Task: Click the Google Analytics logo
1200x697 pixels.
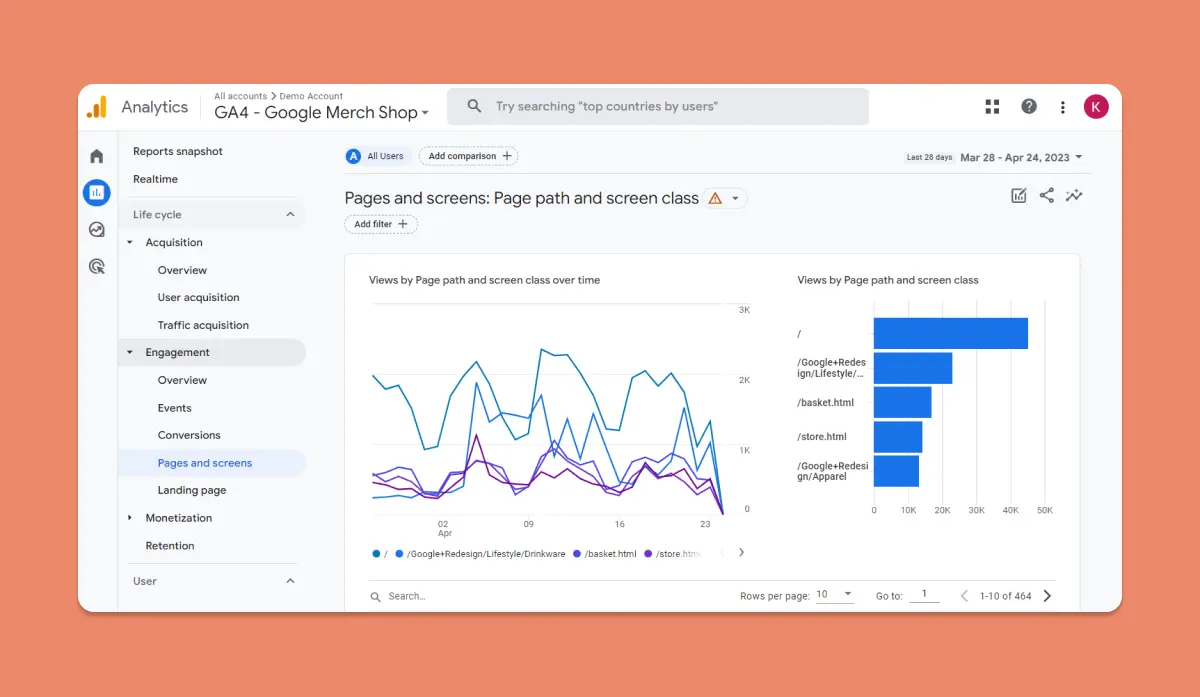Action: pos(97,107)
